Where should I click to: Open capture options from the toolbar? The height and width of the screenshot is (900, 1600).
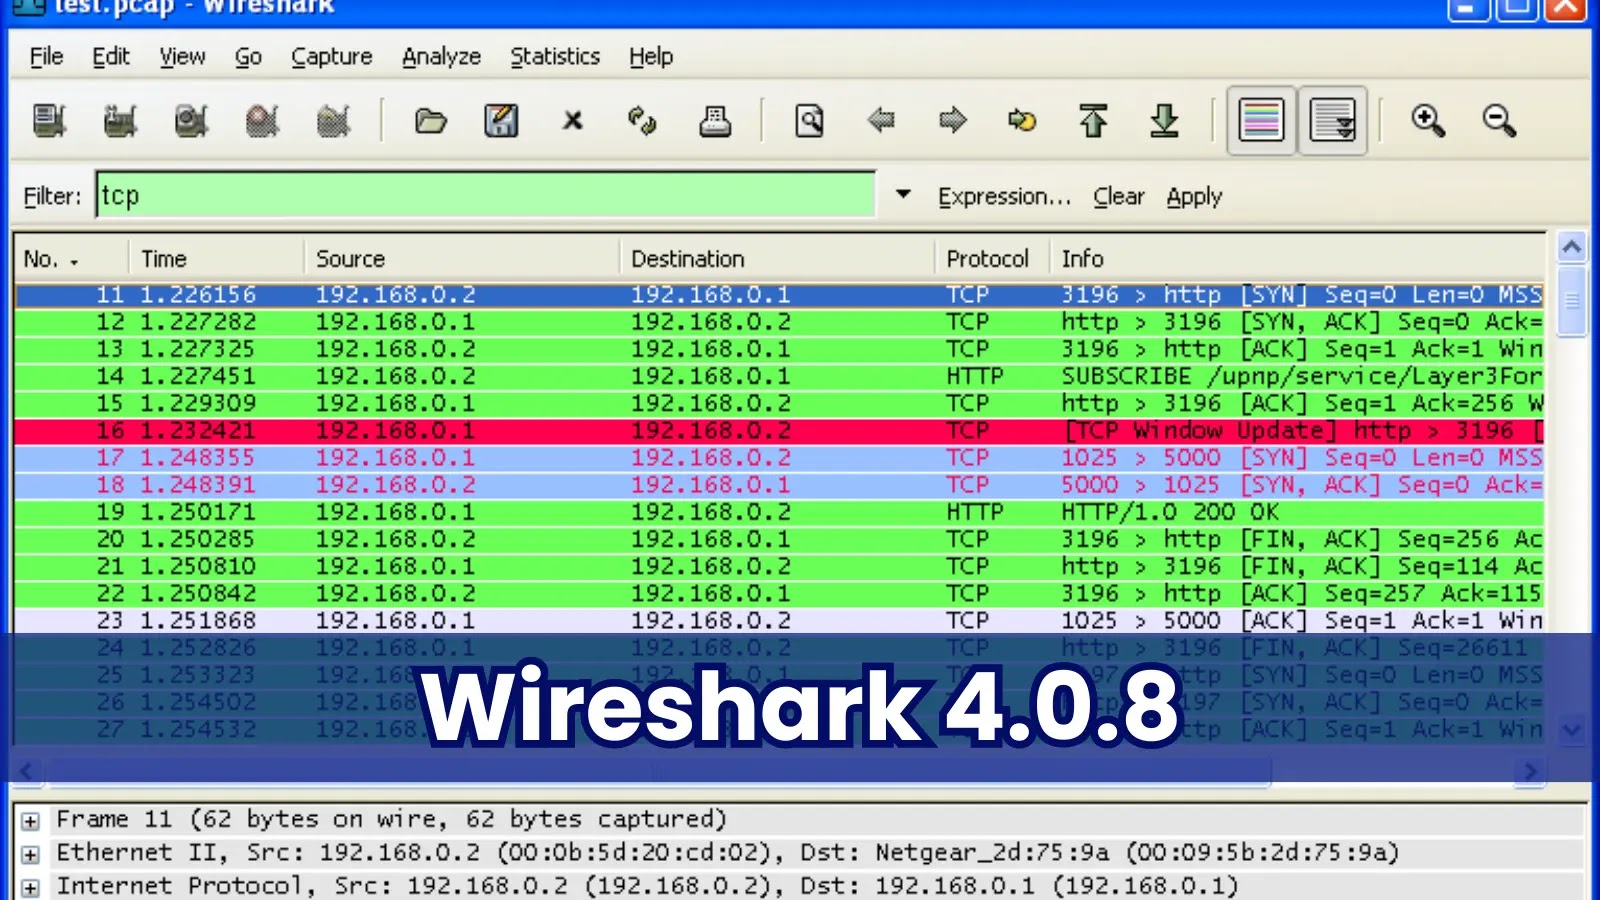pos(120,121)
